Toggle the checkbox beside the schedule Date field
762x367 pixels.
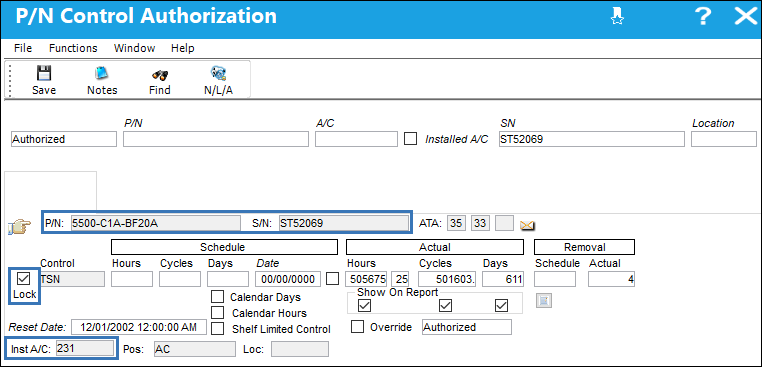(x=332, y=279)
